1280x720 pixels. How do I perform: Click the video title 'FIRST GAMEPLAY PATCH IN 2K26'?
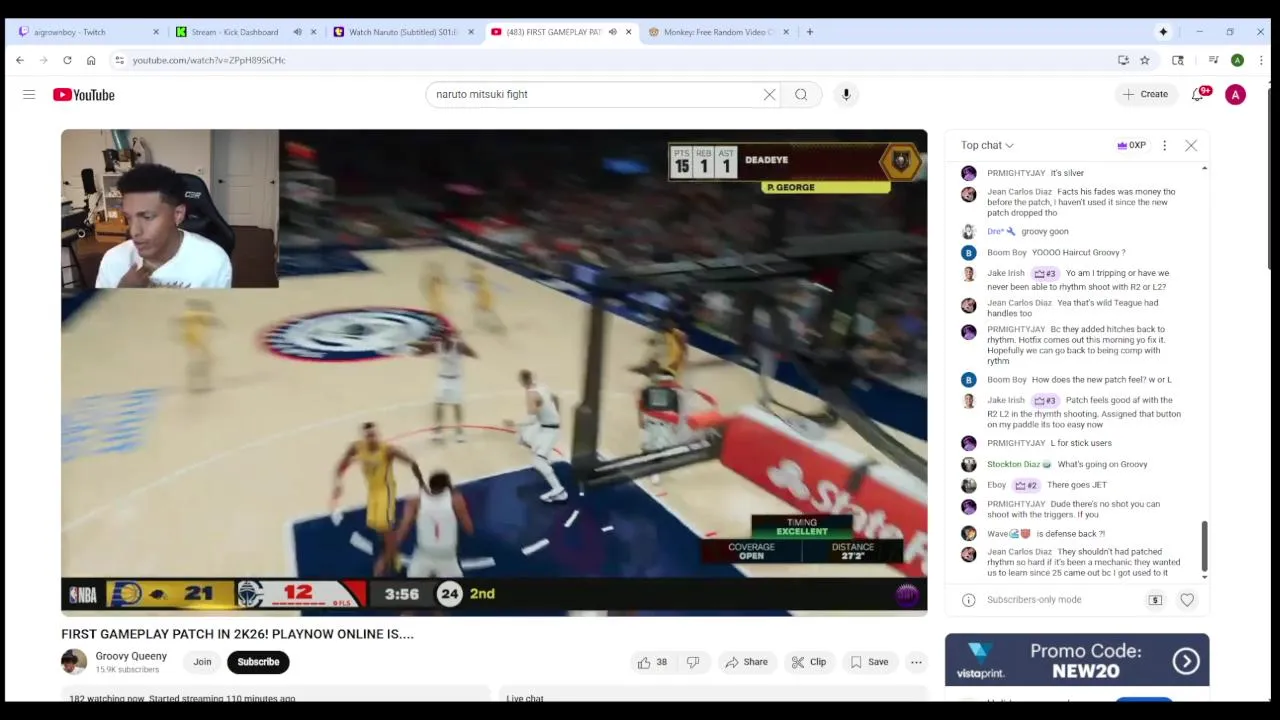tap(237, 634)
